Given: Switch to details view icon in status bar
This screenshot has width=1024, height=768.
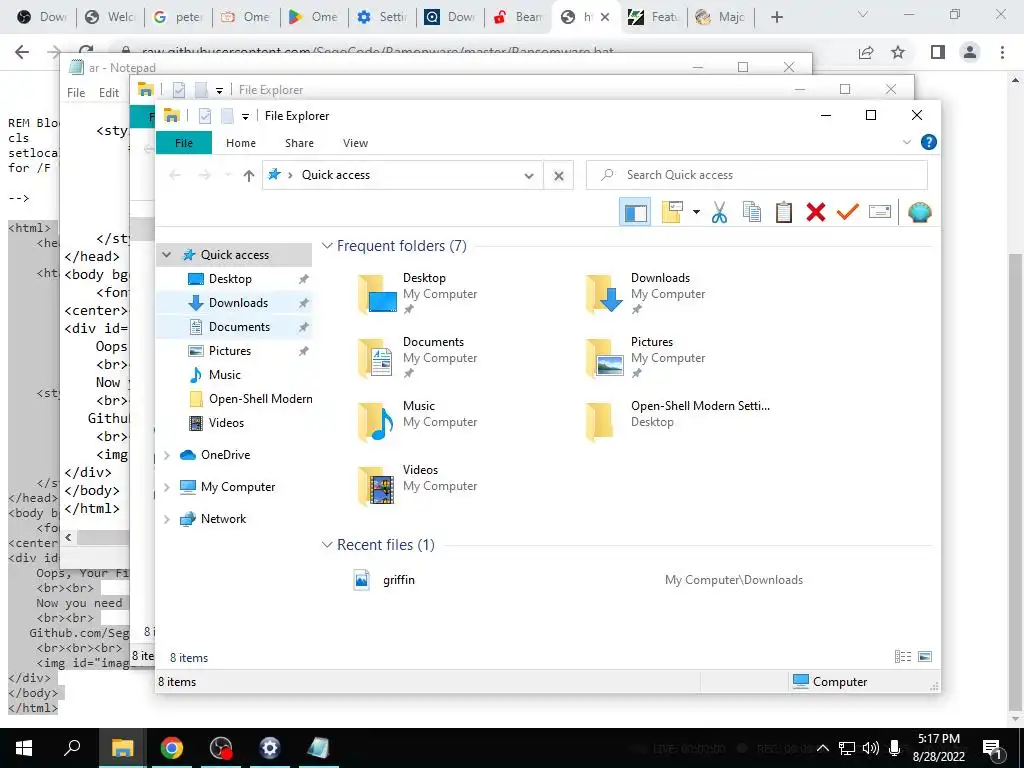Looking at the screenshot, I should 903,657.
